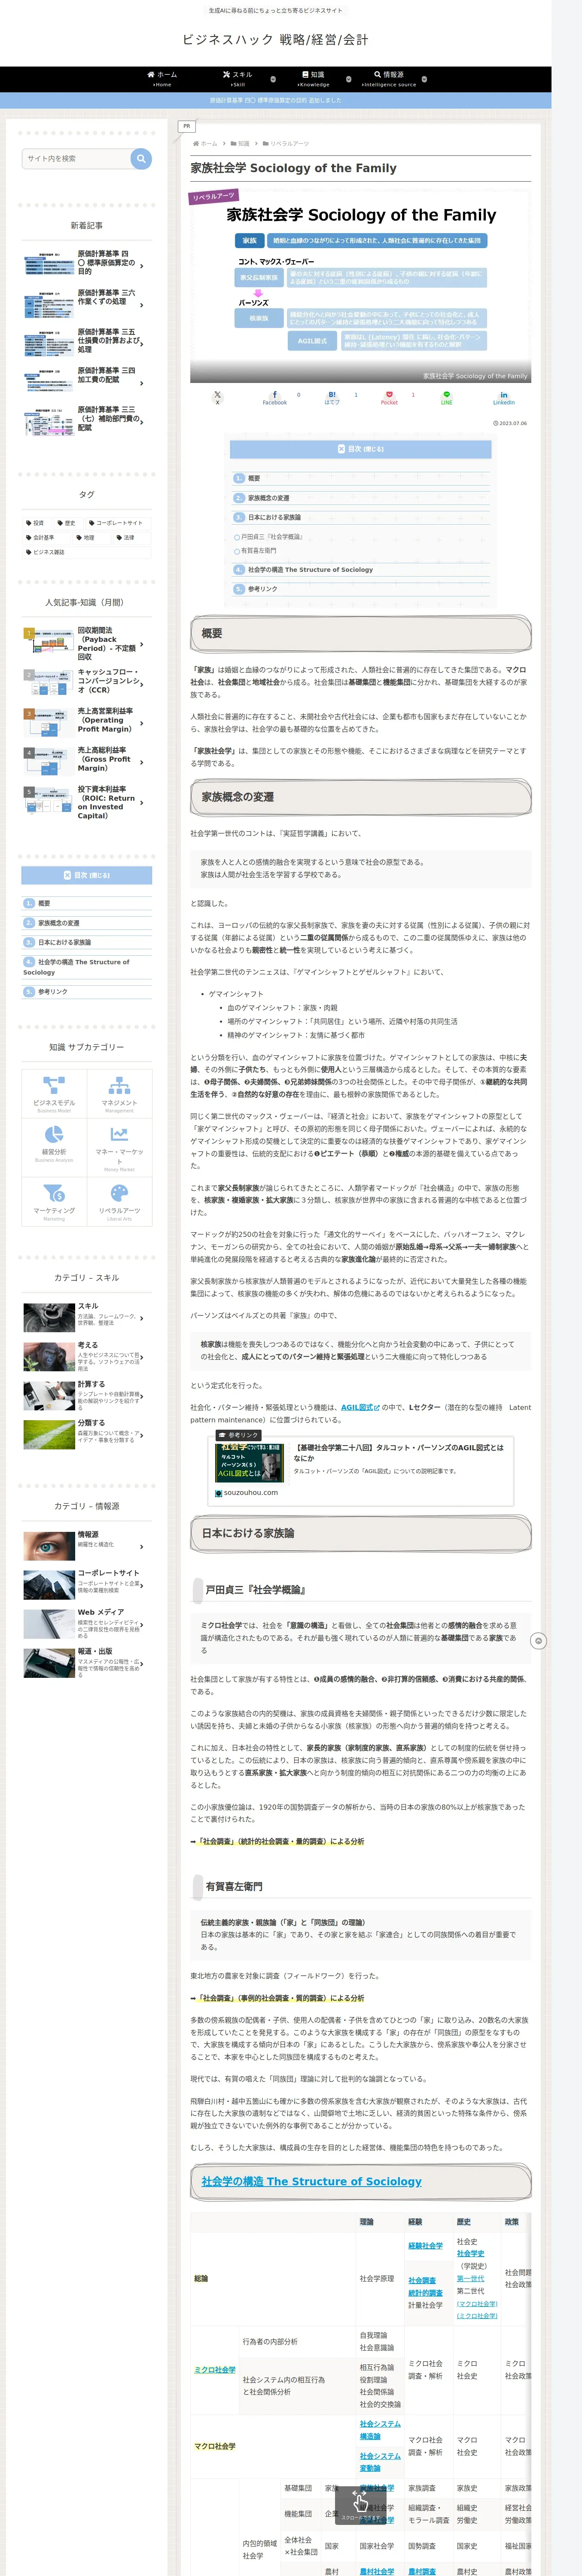Image resolution: width=582 pixels, height=2576 pixels.
Task: Click the 投資 tag
Action: (36, 523)
